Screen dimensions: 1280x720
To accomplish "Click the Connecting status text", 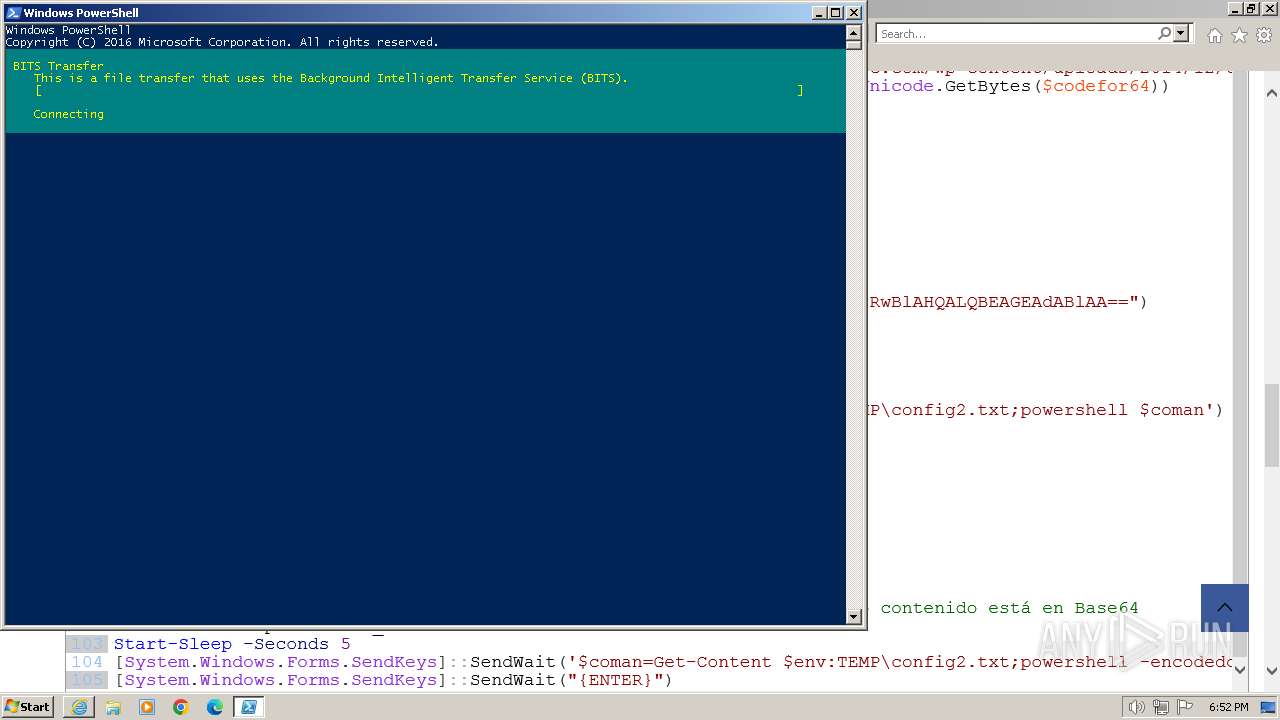I will tap(68, 114).
